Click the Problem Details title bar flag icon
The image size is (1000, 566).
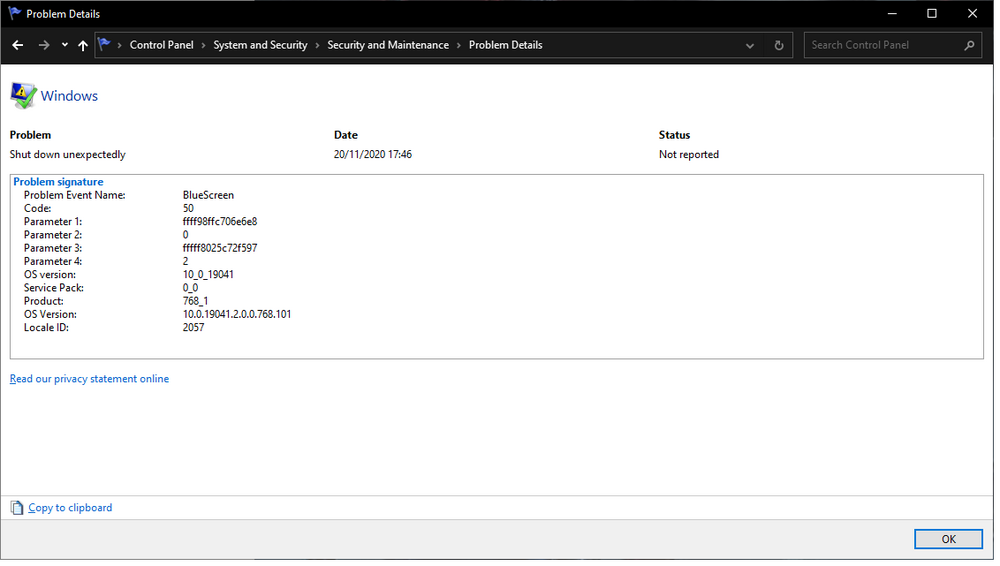click(15, 13)
